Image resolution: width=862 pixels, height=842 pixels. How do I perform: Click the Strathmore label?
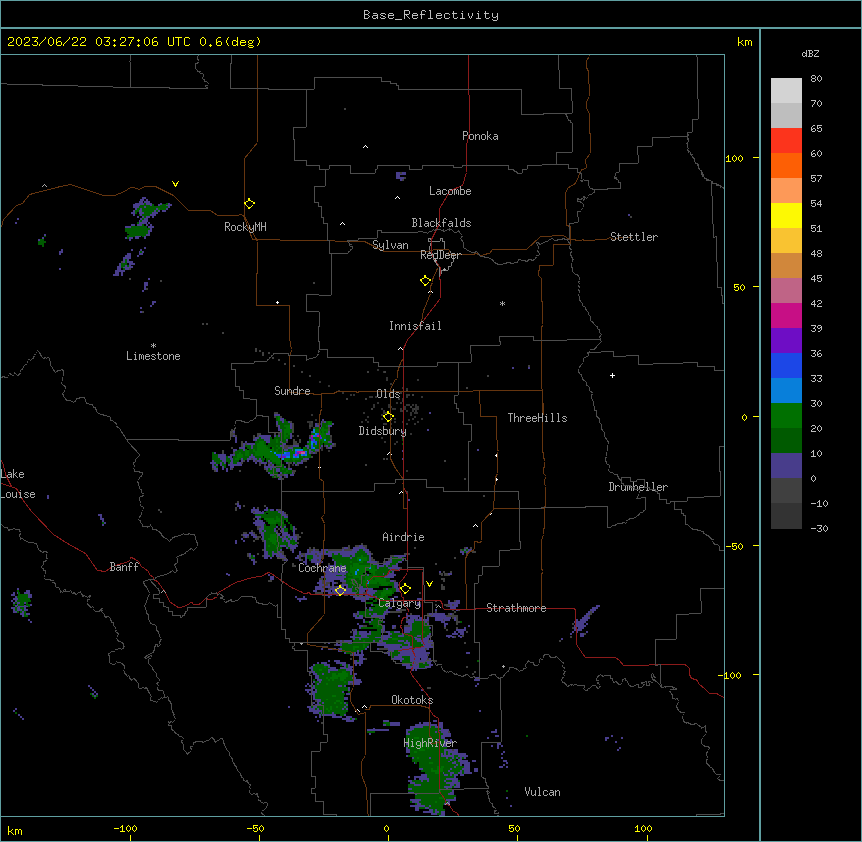point(516,608)
